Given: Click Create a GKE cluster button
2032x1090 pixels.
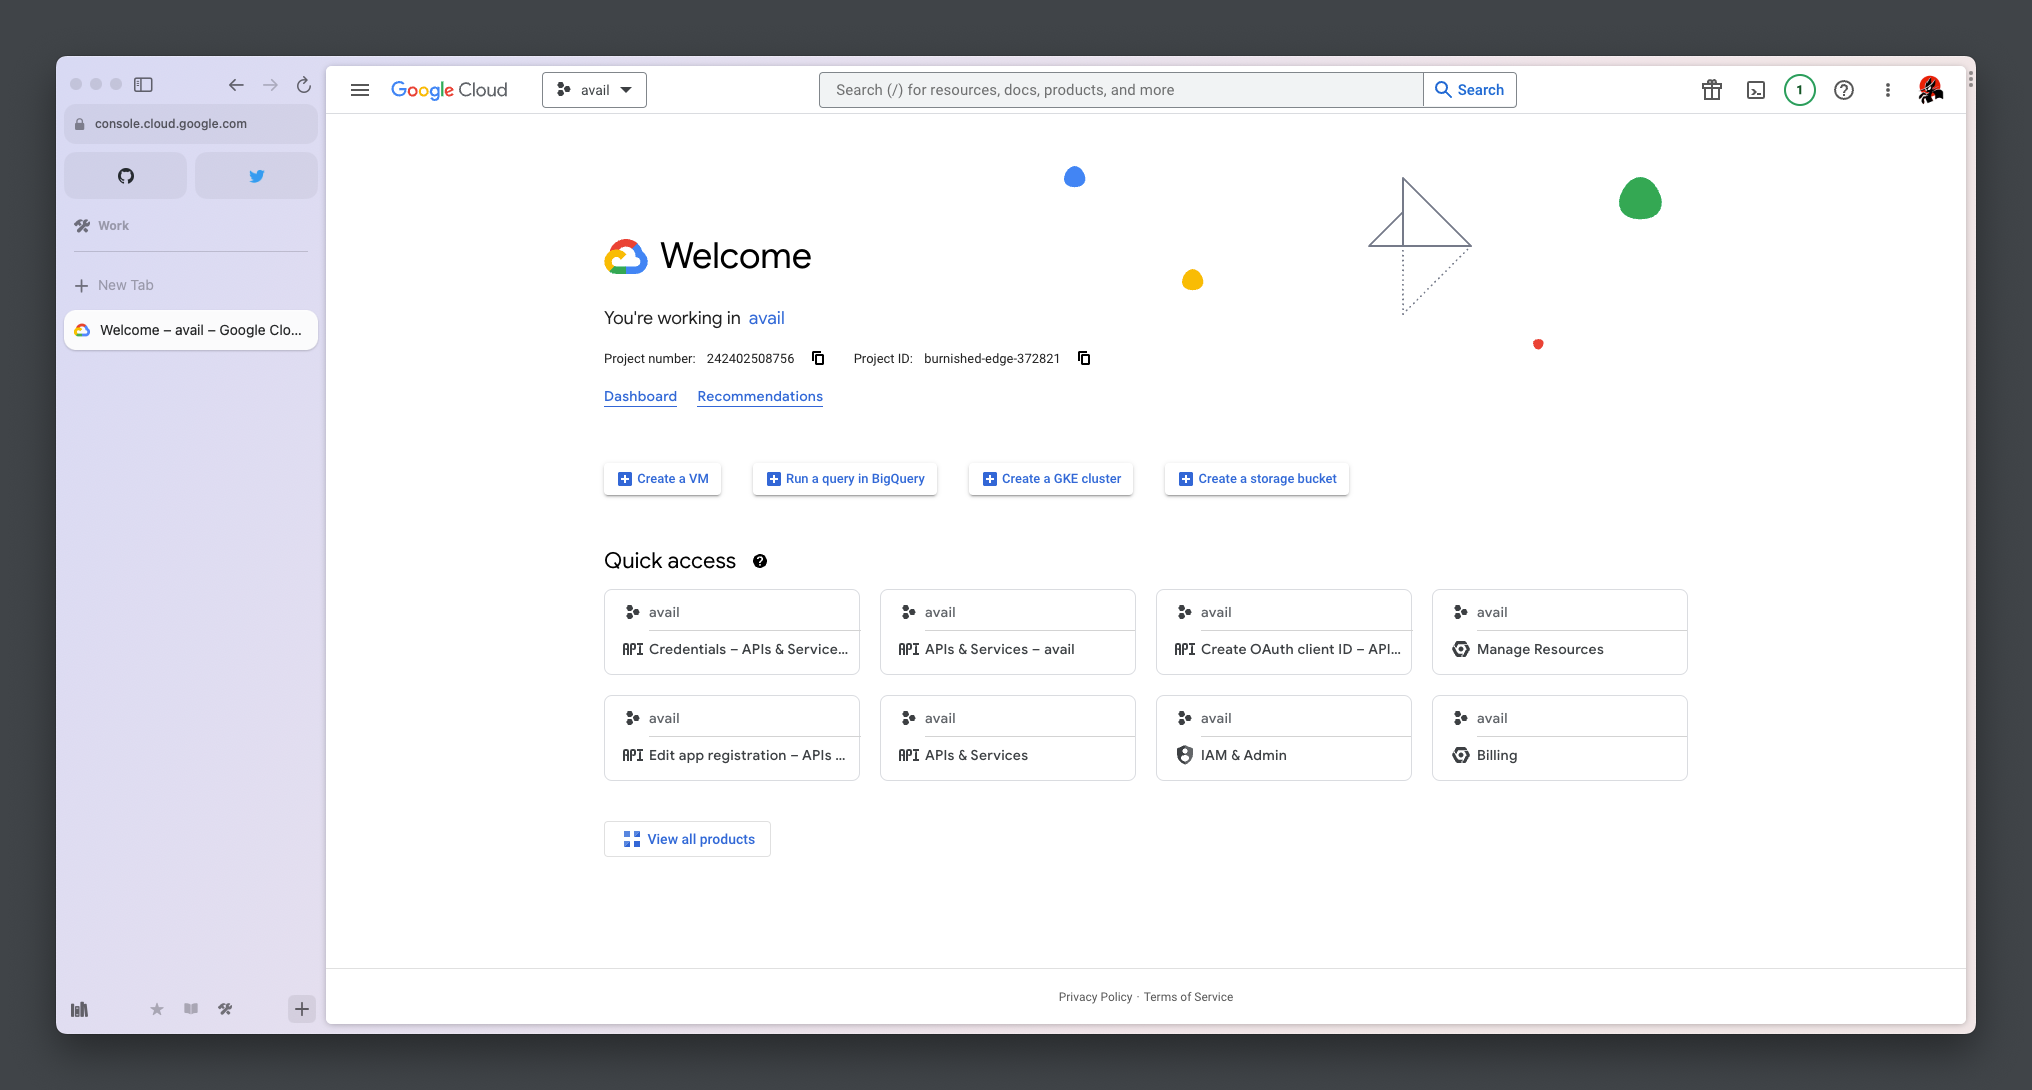Looking at the screenshot, I should (x=1051, y=479).
